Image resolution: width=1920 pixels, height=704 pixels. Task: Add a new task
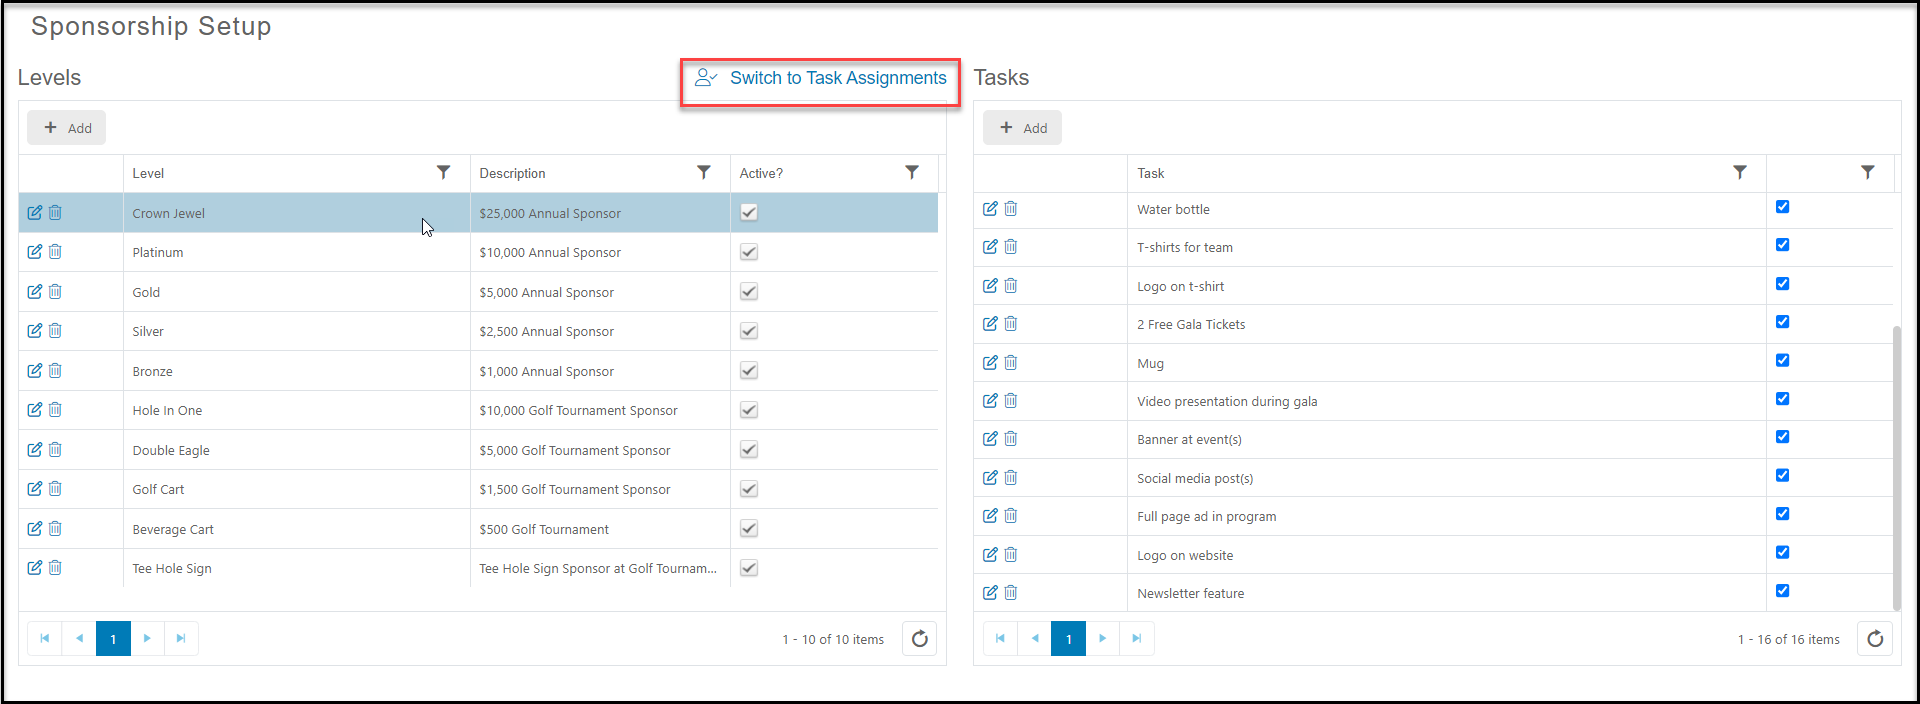pyautogui.click(x=1022, y=128)
